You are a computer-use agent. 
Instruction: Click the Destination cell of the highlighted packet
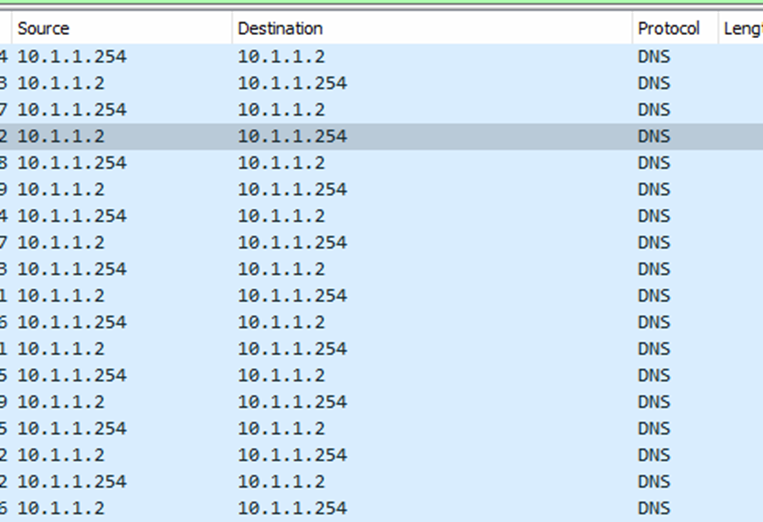292,136
